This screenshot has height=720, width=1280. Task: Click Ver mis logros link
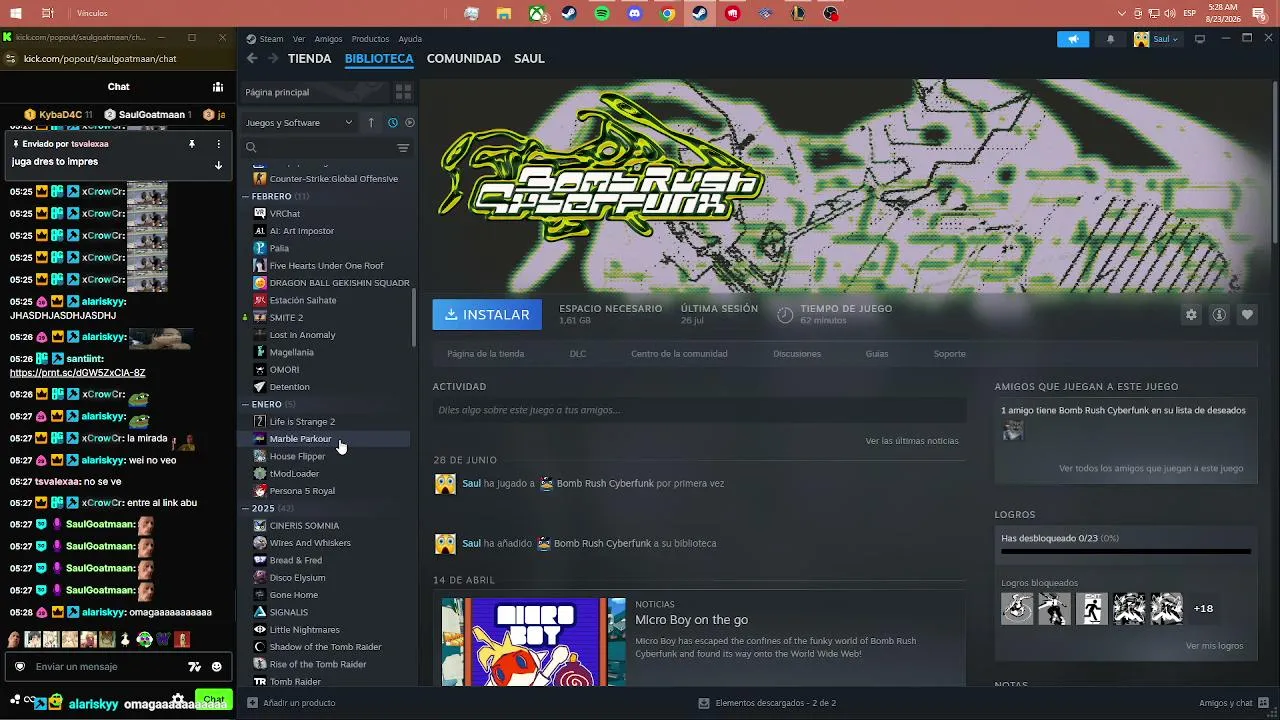point(1214,646)
